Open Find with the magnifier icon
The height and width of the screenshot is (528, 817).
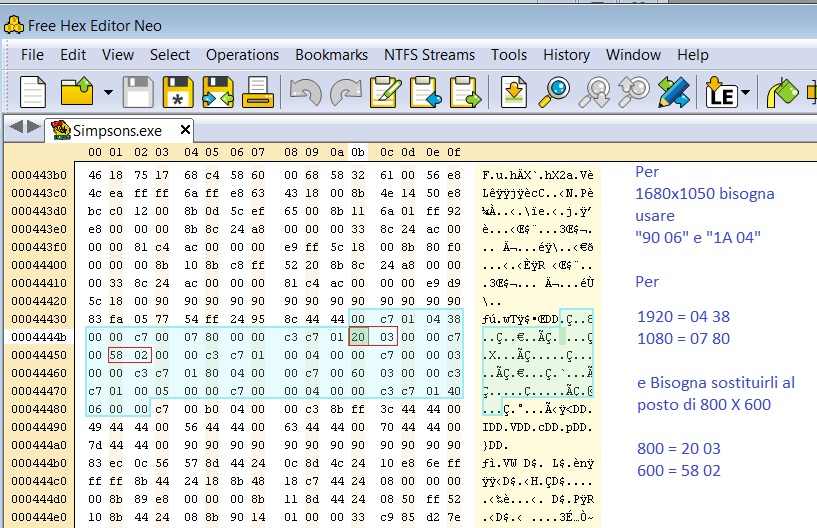coord(554,92)
